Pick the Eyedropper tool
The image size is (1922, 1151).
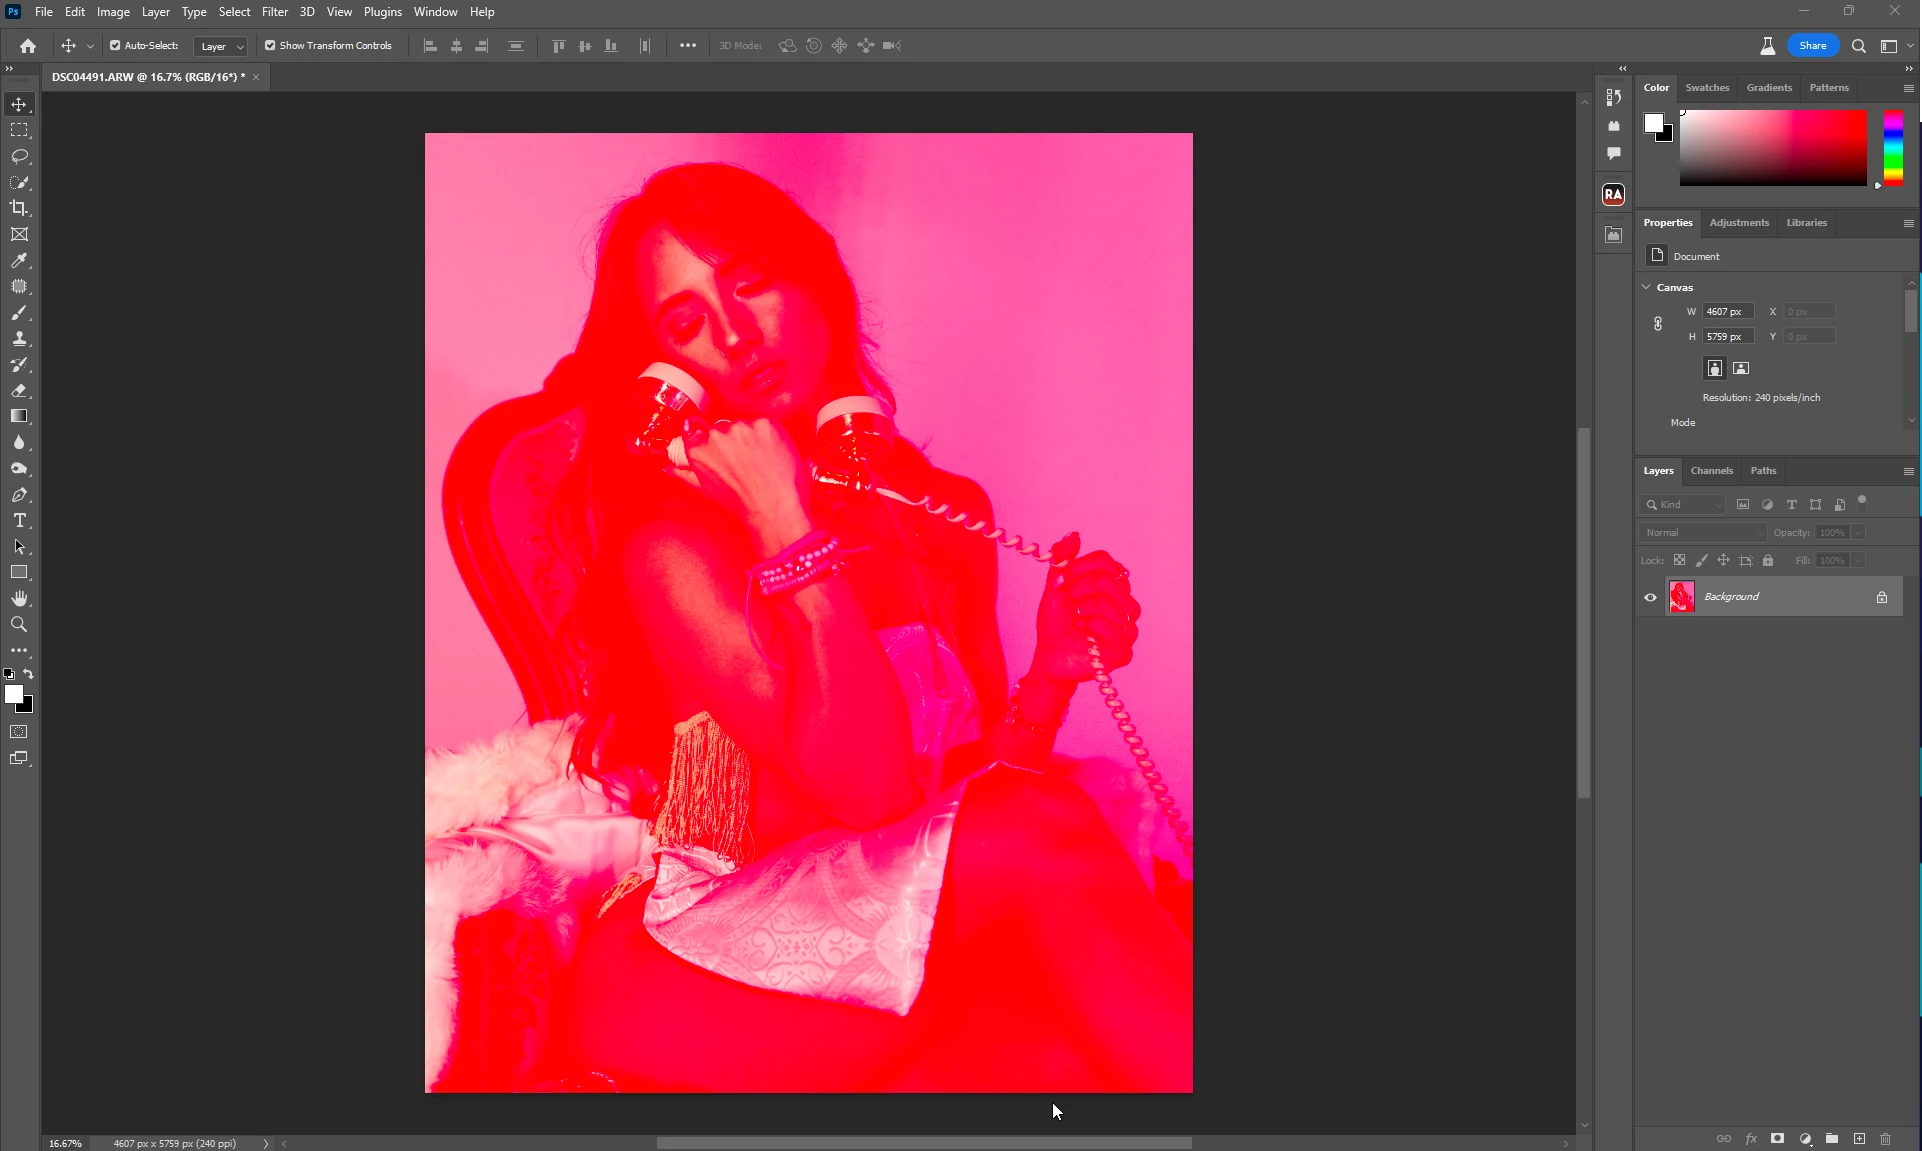pyautogui.click(x=19, y=260)
